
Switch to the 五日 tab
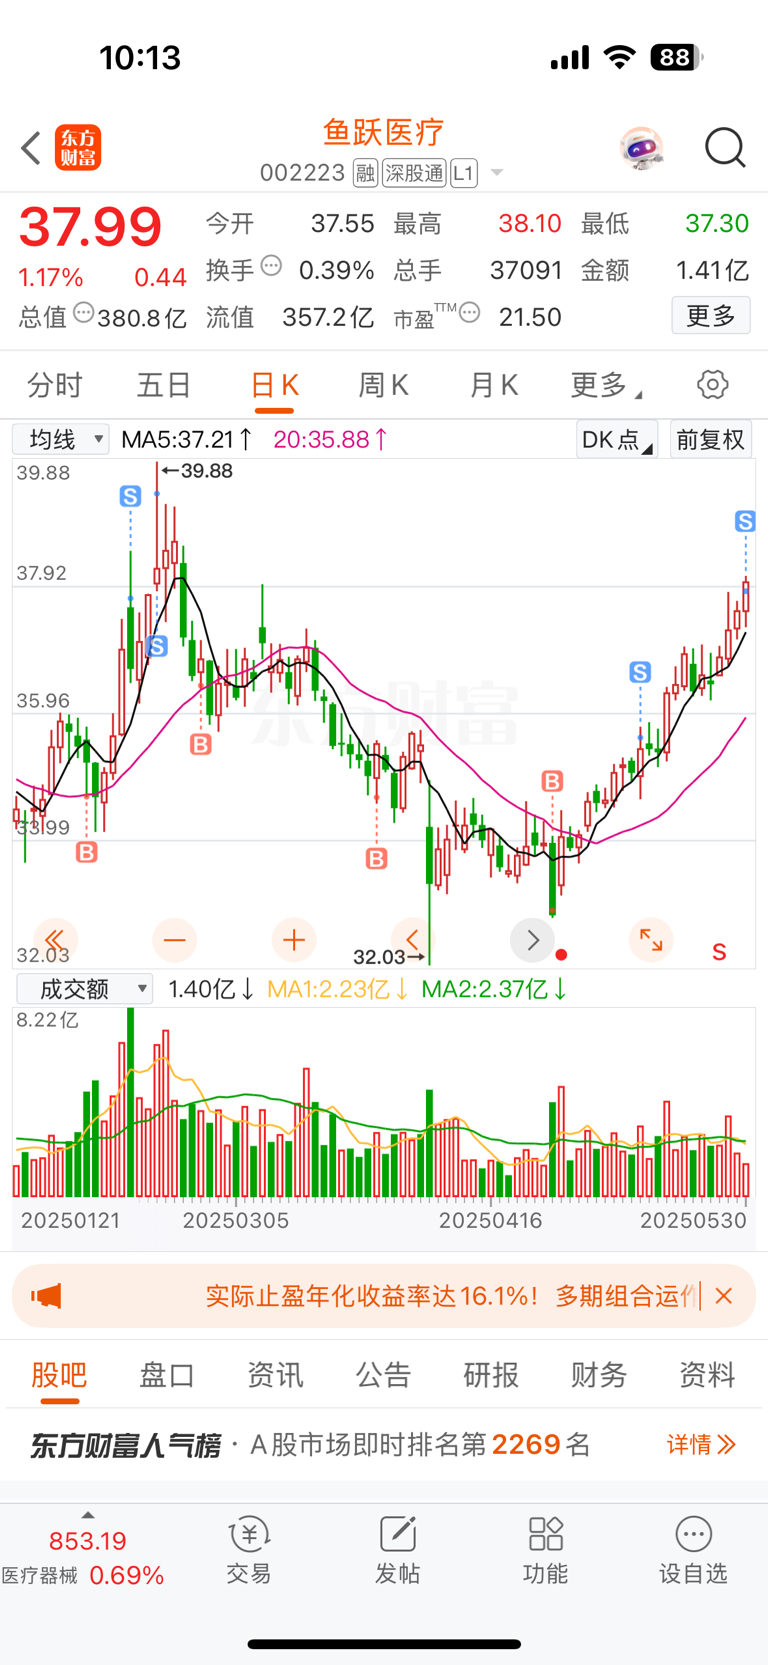click(x=164, y=385)
